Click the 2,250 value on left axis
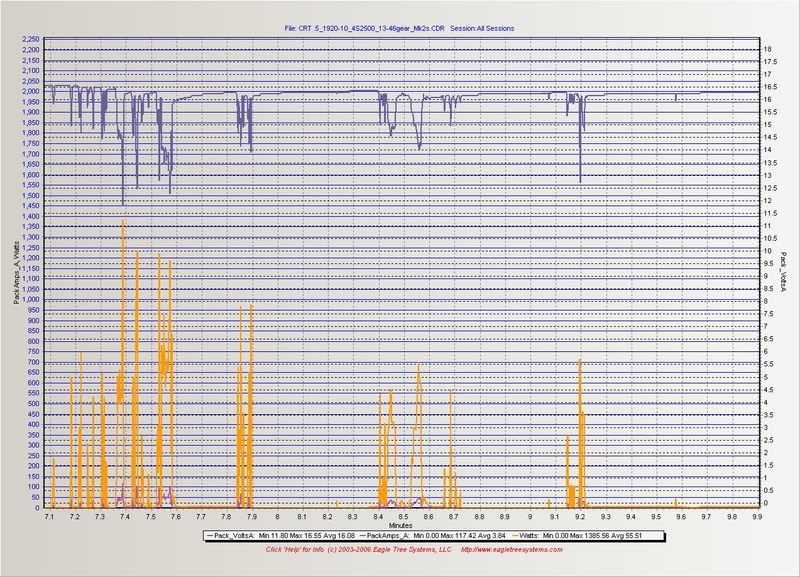This screenshot has width=800, height=577. 28,39
